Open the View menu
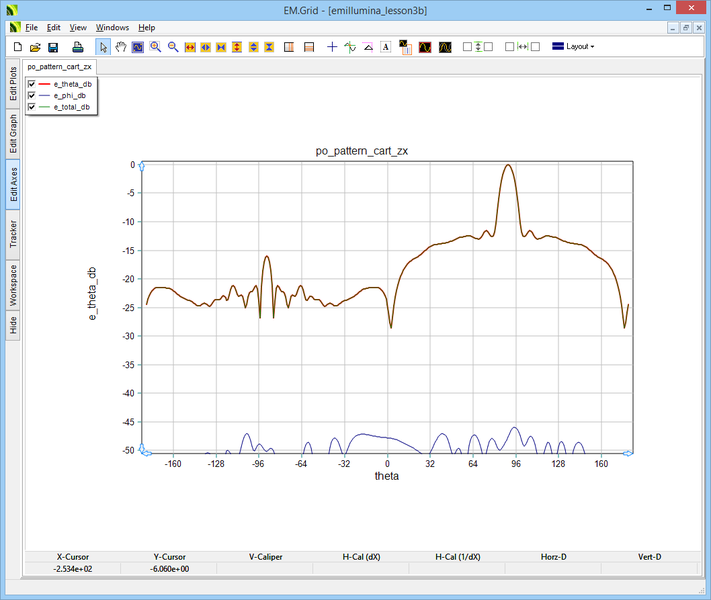The width and height of the screenshot is (711, 600). click(x=78, y=28)
